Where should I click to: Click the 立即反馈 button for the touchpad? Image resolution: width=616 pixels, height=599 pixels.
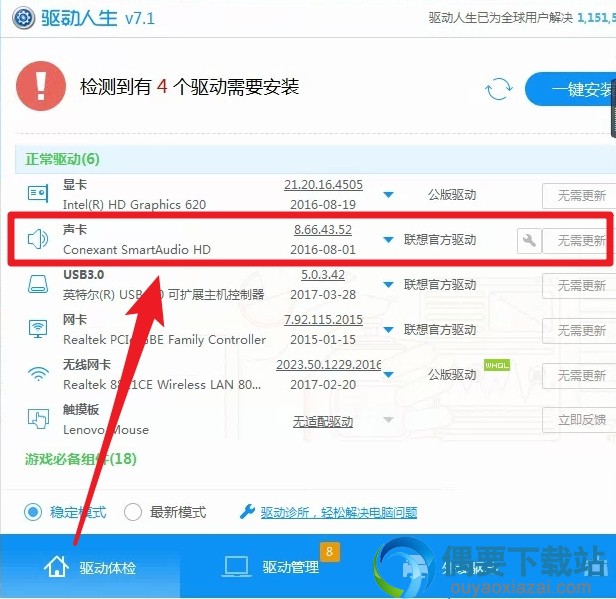tap(579, 420)
